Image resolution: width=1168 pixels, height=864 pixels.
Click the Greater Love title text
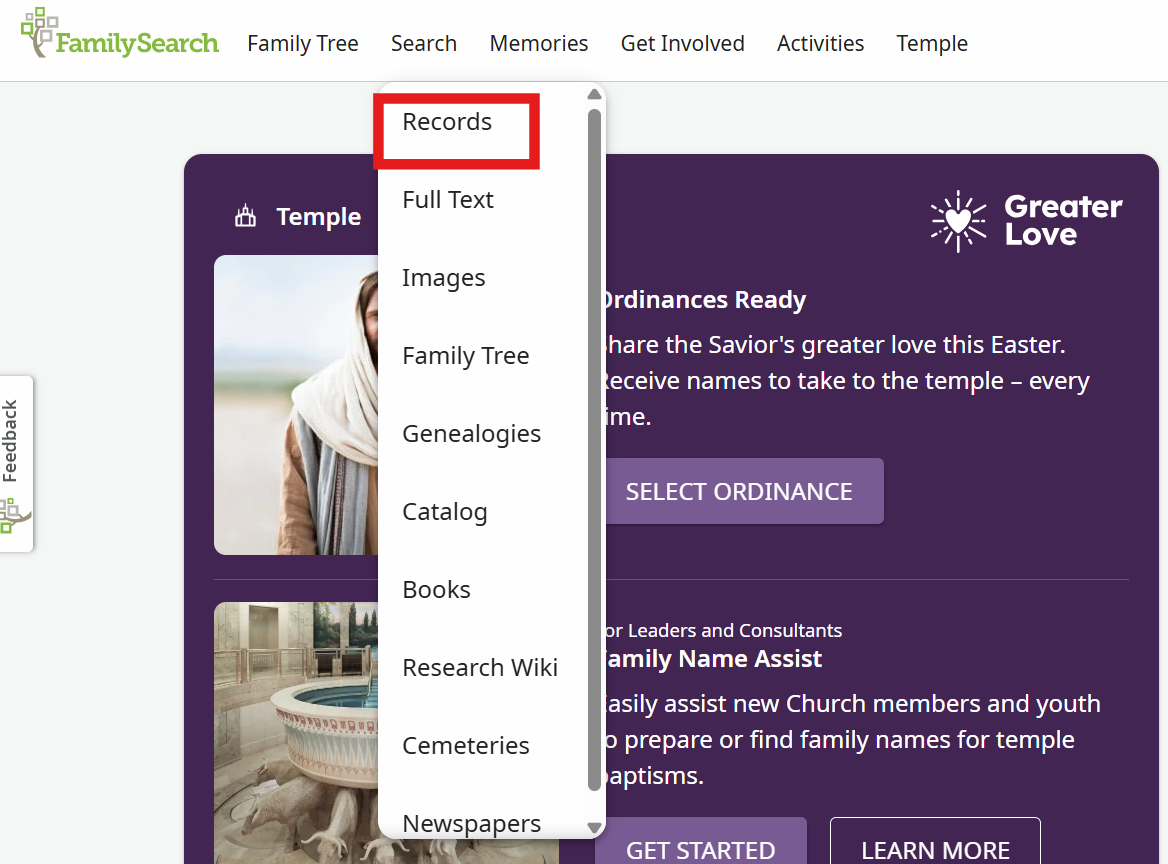tap(1063, 220)
